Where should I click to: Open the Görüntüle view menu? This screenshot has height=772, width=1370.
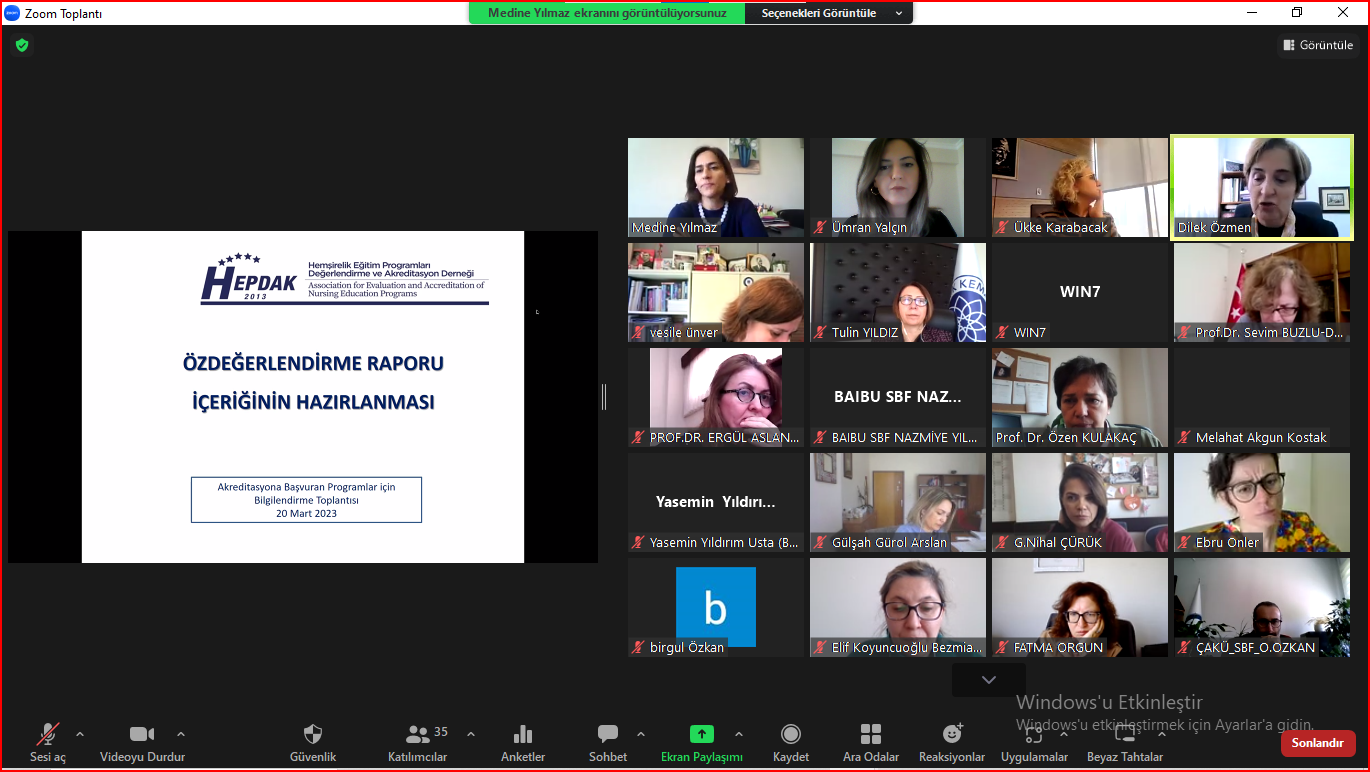pyautogui.click(x=1317, y=45)
